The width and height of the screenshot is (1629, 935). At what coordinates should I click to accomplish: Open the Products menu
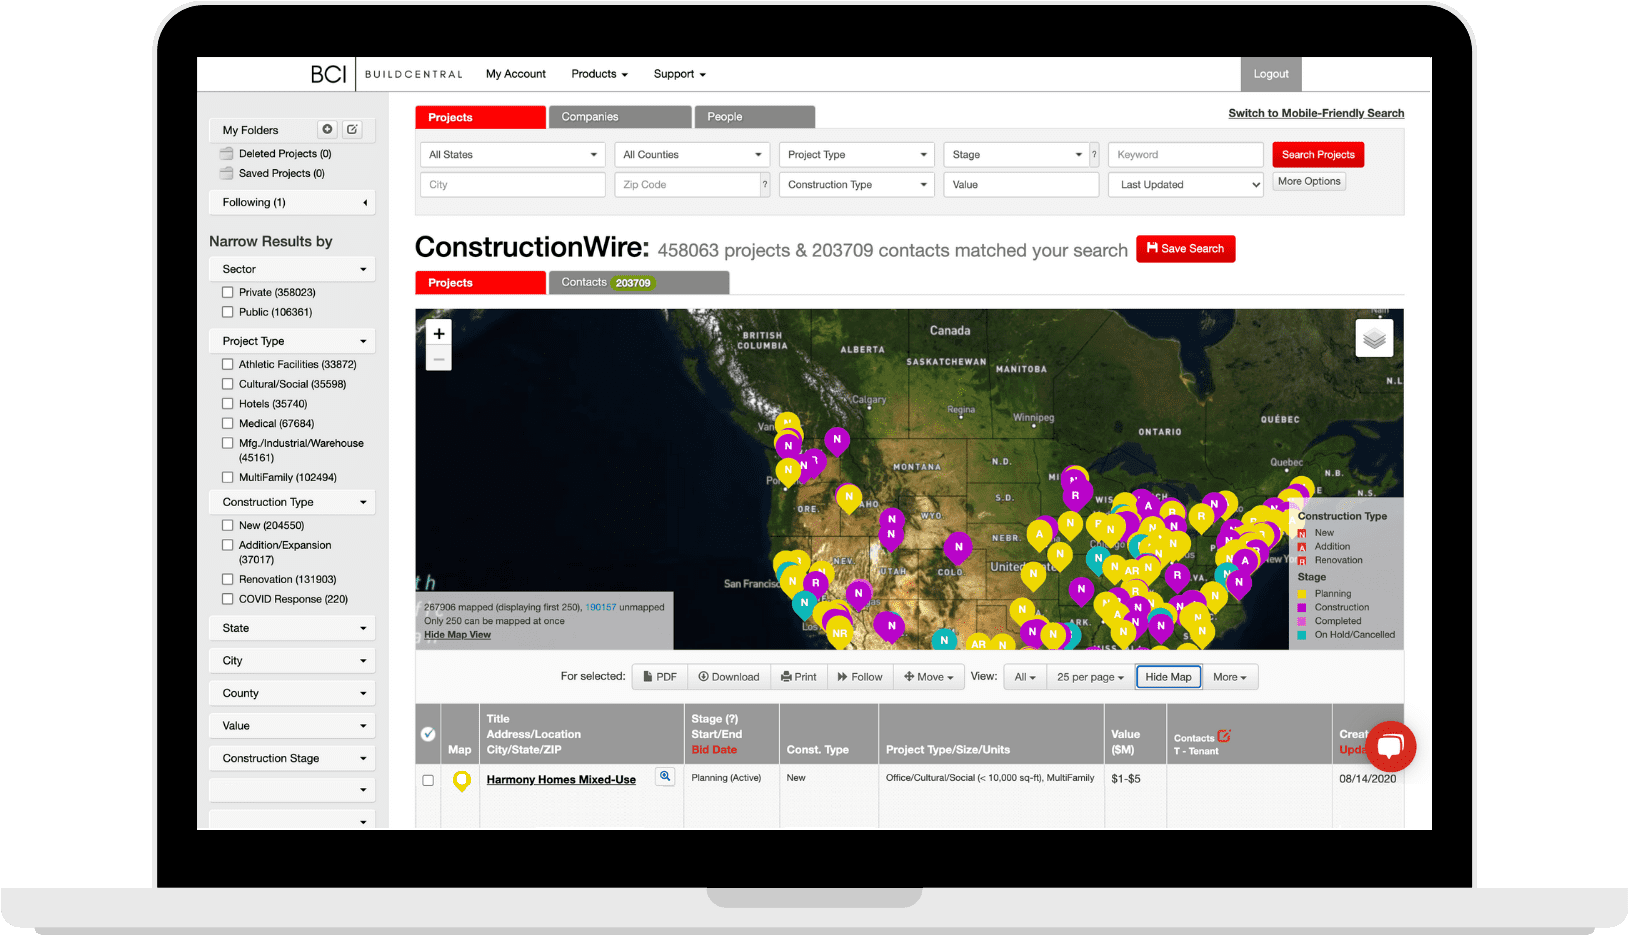tap(599, 74)
